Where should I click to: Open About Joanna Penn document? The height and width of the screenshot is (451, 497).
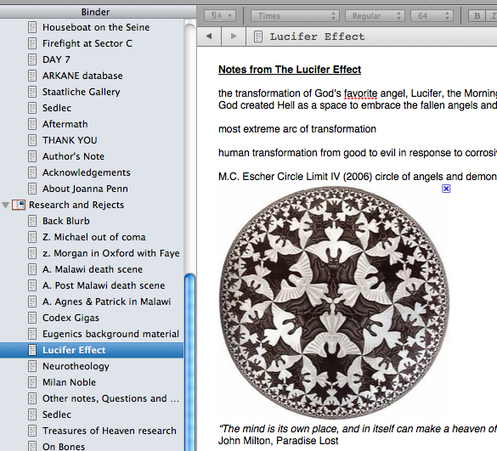pos(85,189)
